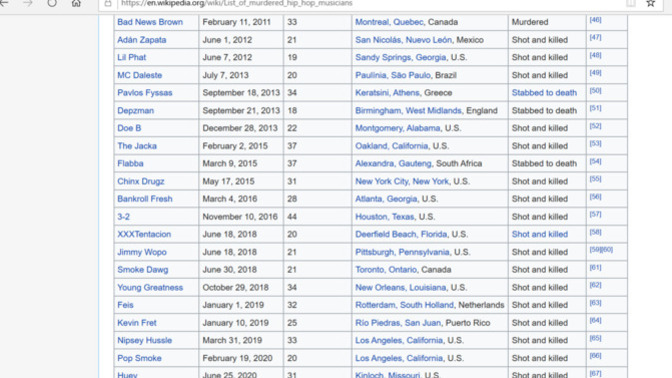Select Murdered cause in Bad News Brown row
Image resolution: width=672 pixels, height=378 pixels.
[530, 22]
